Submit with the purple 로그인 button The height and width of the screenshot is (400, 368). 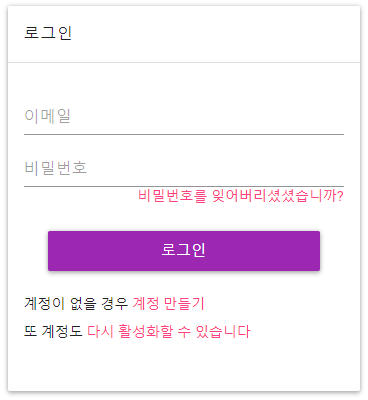pos(184,251)
